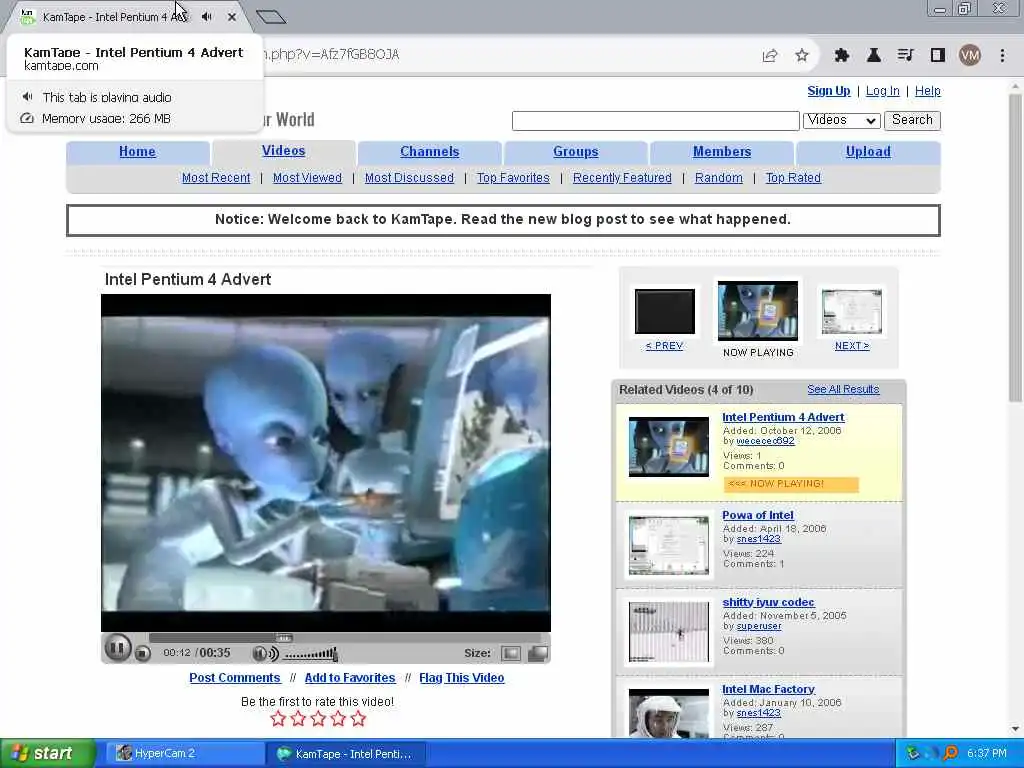Open the Intel Mac Factory video link
The image size is (1024, 768).
[768, 689]
